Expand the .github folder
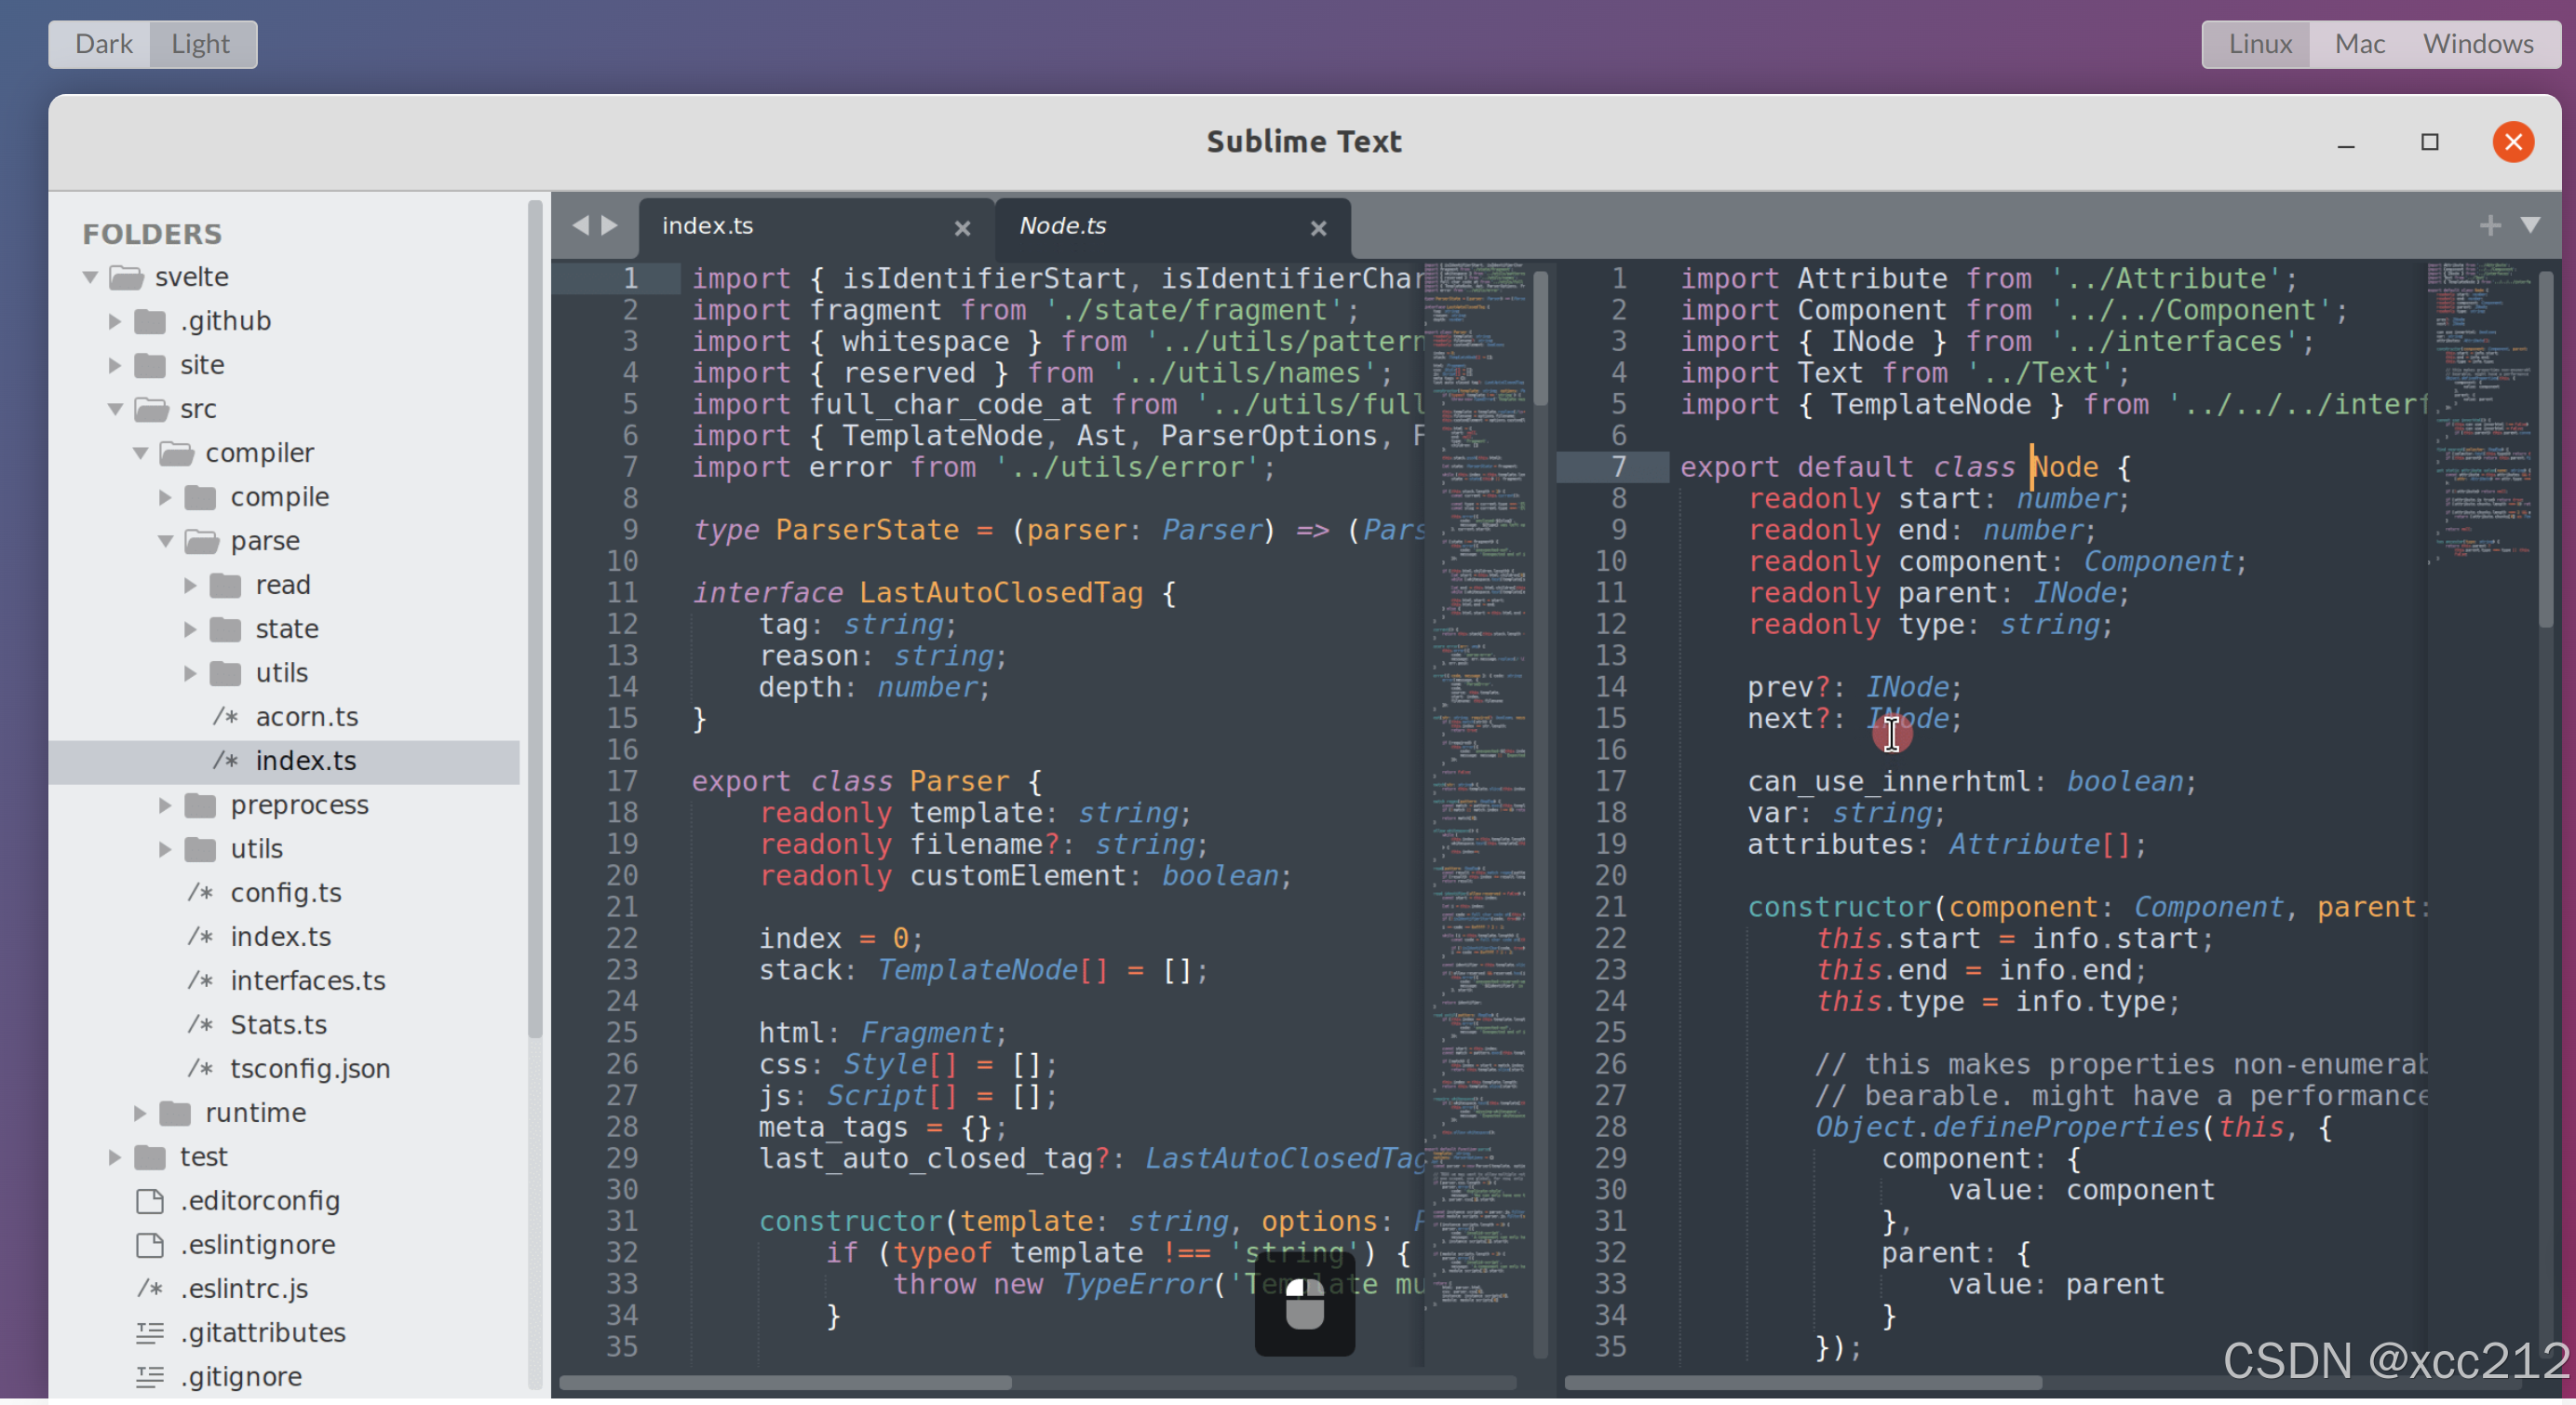The width and height of the screenshot is (2576, 1405). point(114,321)
